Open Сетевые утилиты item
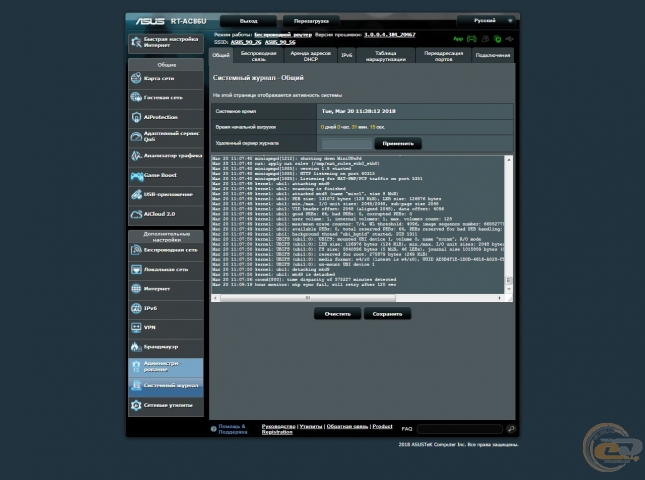The image size is (645, 480). (x=166, y=406)
